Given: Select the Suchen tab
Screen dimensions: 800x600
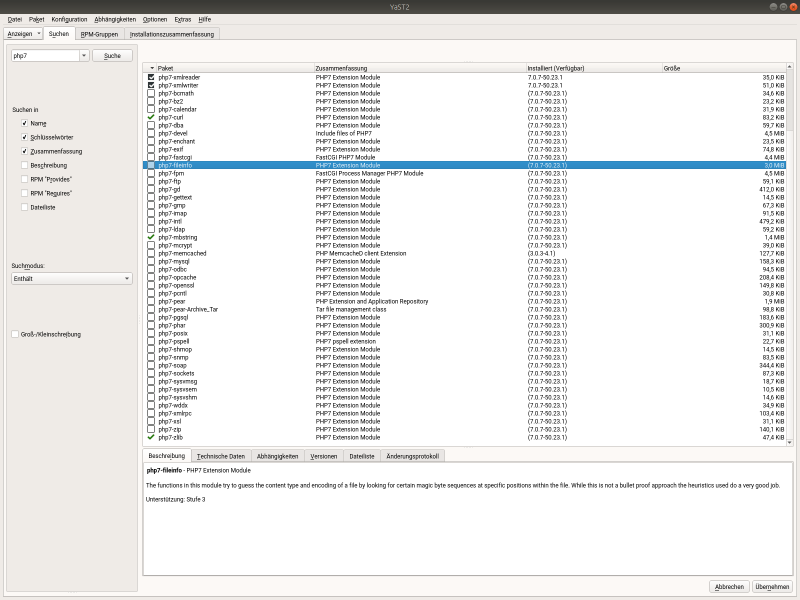Looking at the screenshot, I should 59,34.
